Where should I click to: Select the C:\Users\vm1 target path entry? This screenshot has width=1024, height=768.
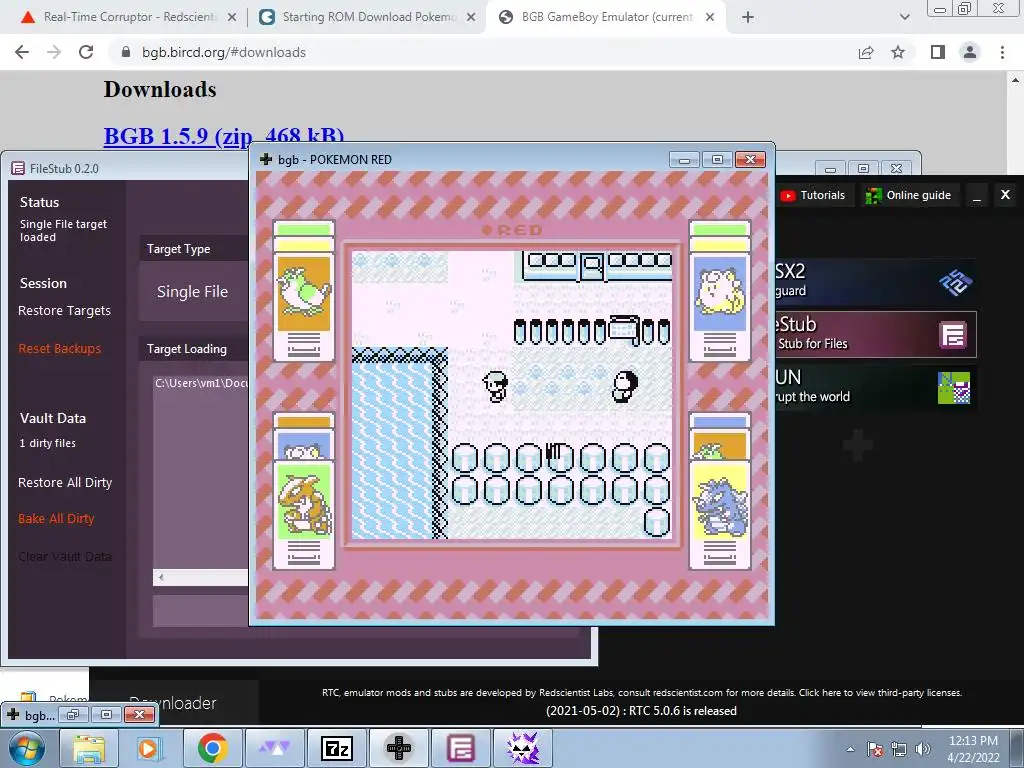click(x=201, y=383)
